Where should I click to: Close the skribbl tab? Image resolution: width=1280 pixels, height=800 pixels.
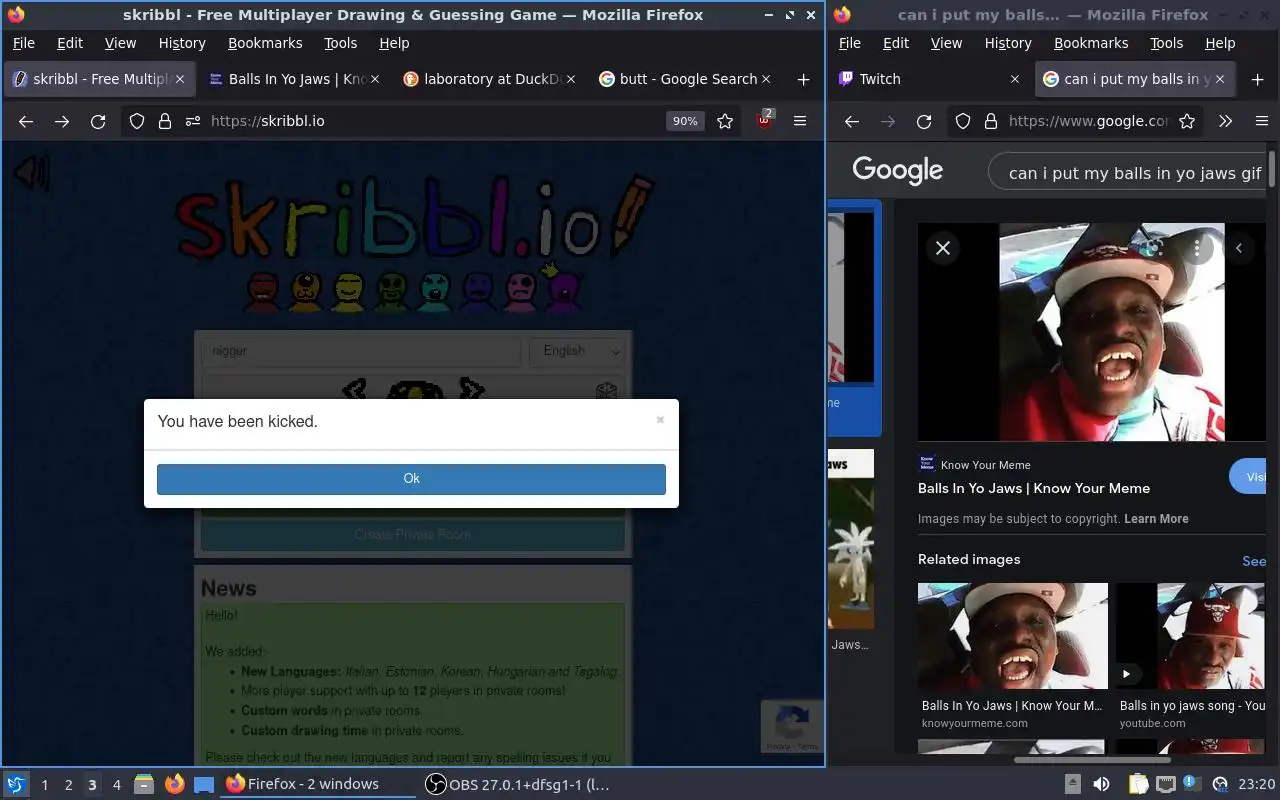181,79
